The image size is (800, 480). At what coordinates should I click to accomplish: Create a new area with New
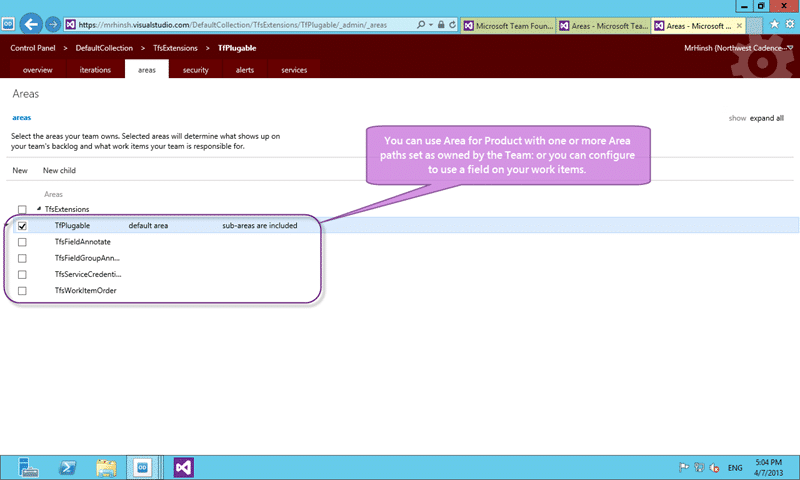click(20, 170)
